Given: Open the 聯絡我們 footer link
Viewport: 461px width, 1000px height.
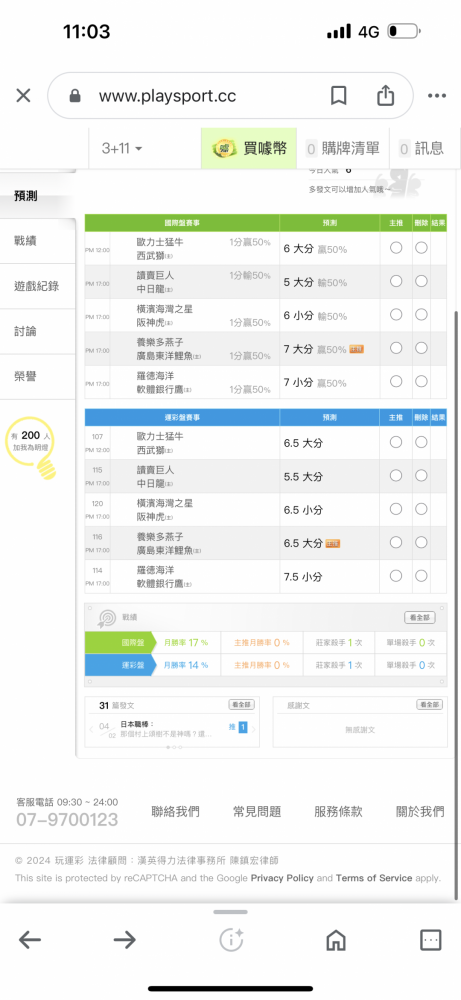Looking at the screenshot, I should pos(175,811).
